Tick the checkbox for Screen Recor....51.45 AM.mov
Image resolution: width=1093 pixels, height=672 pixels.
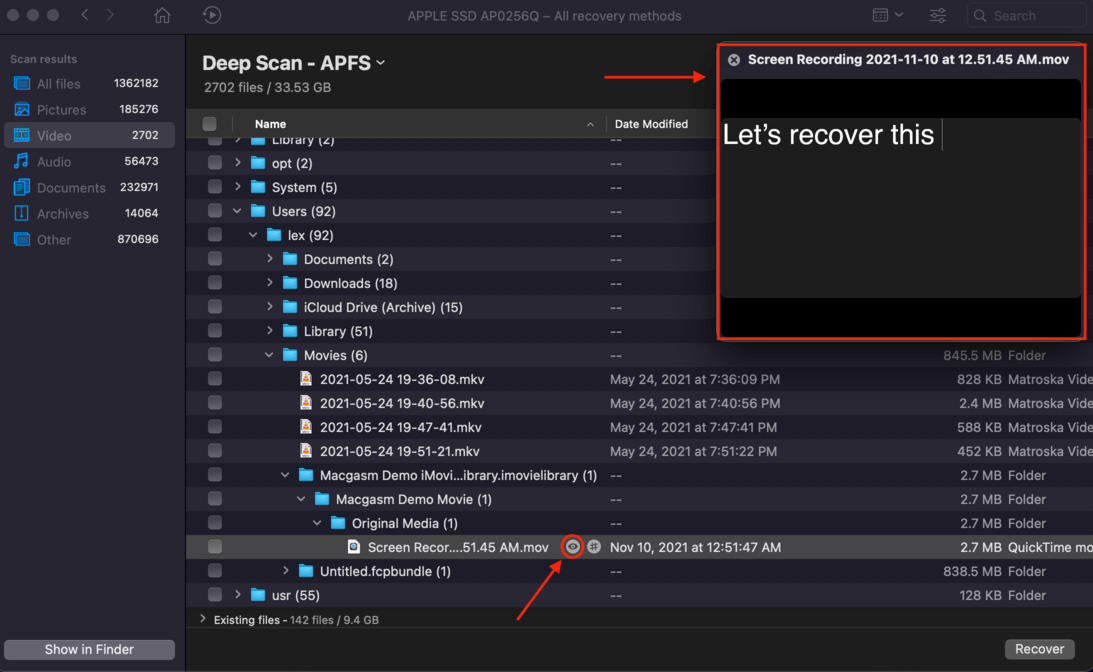point(215,547)
